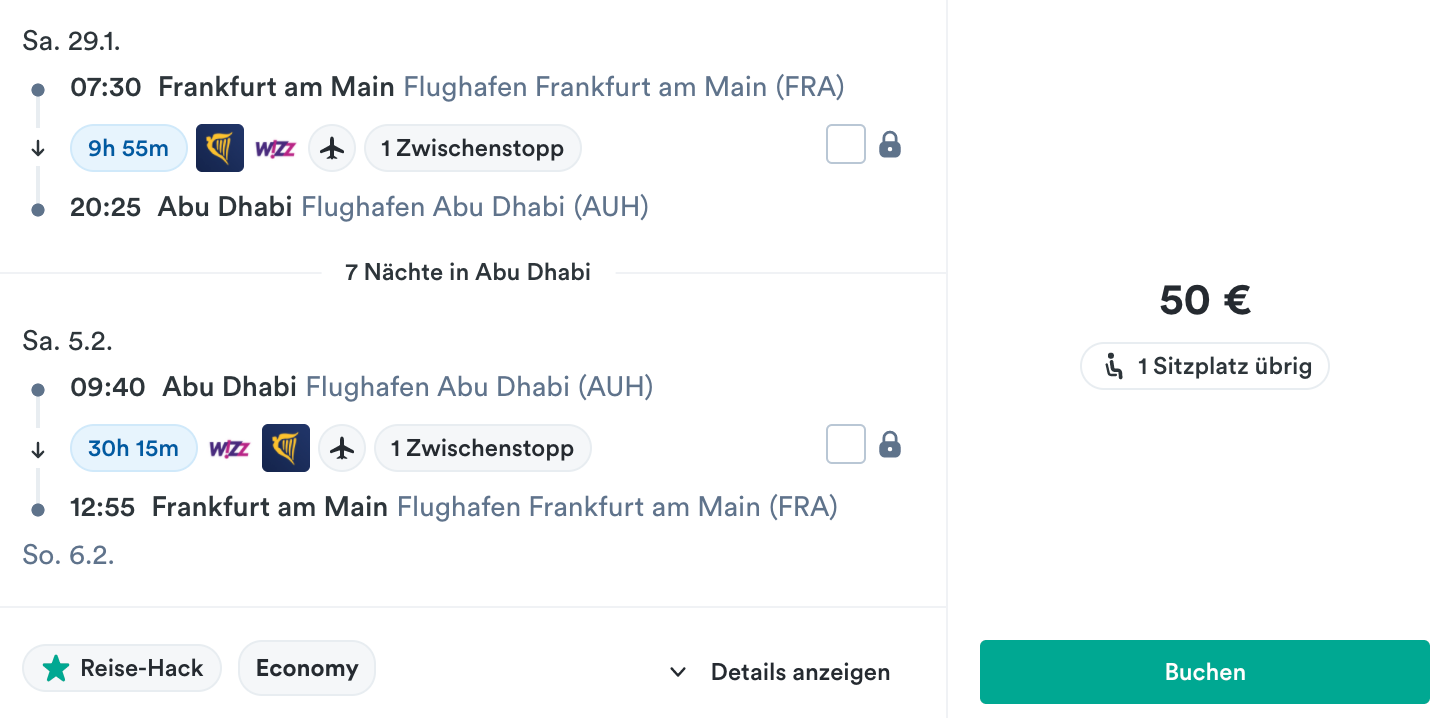Click the lock icon on return flight
The image size is (1454, 718).
tap(890, 445)
